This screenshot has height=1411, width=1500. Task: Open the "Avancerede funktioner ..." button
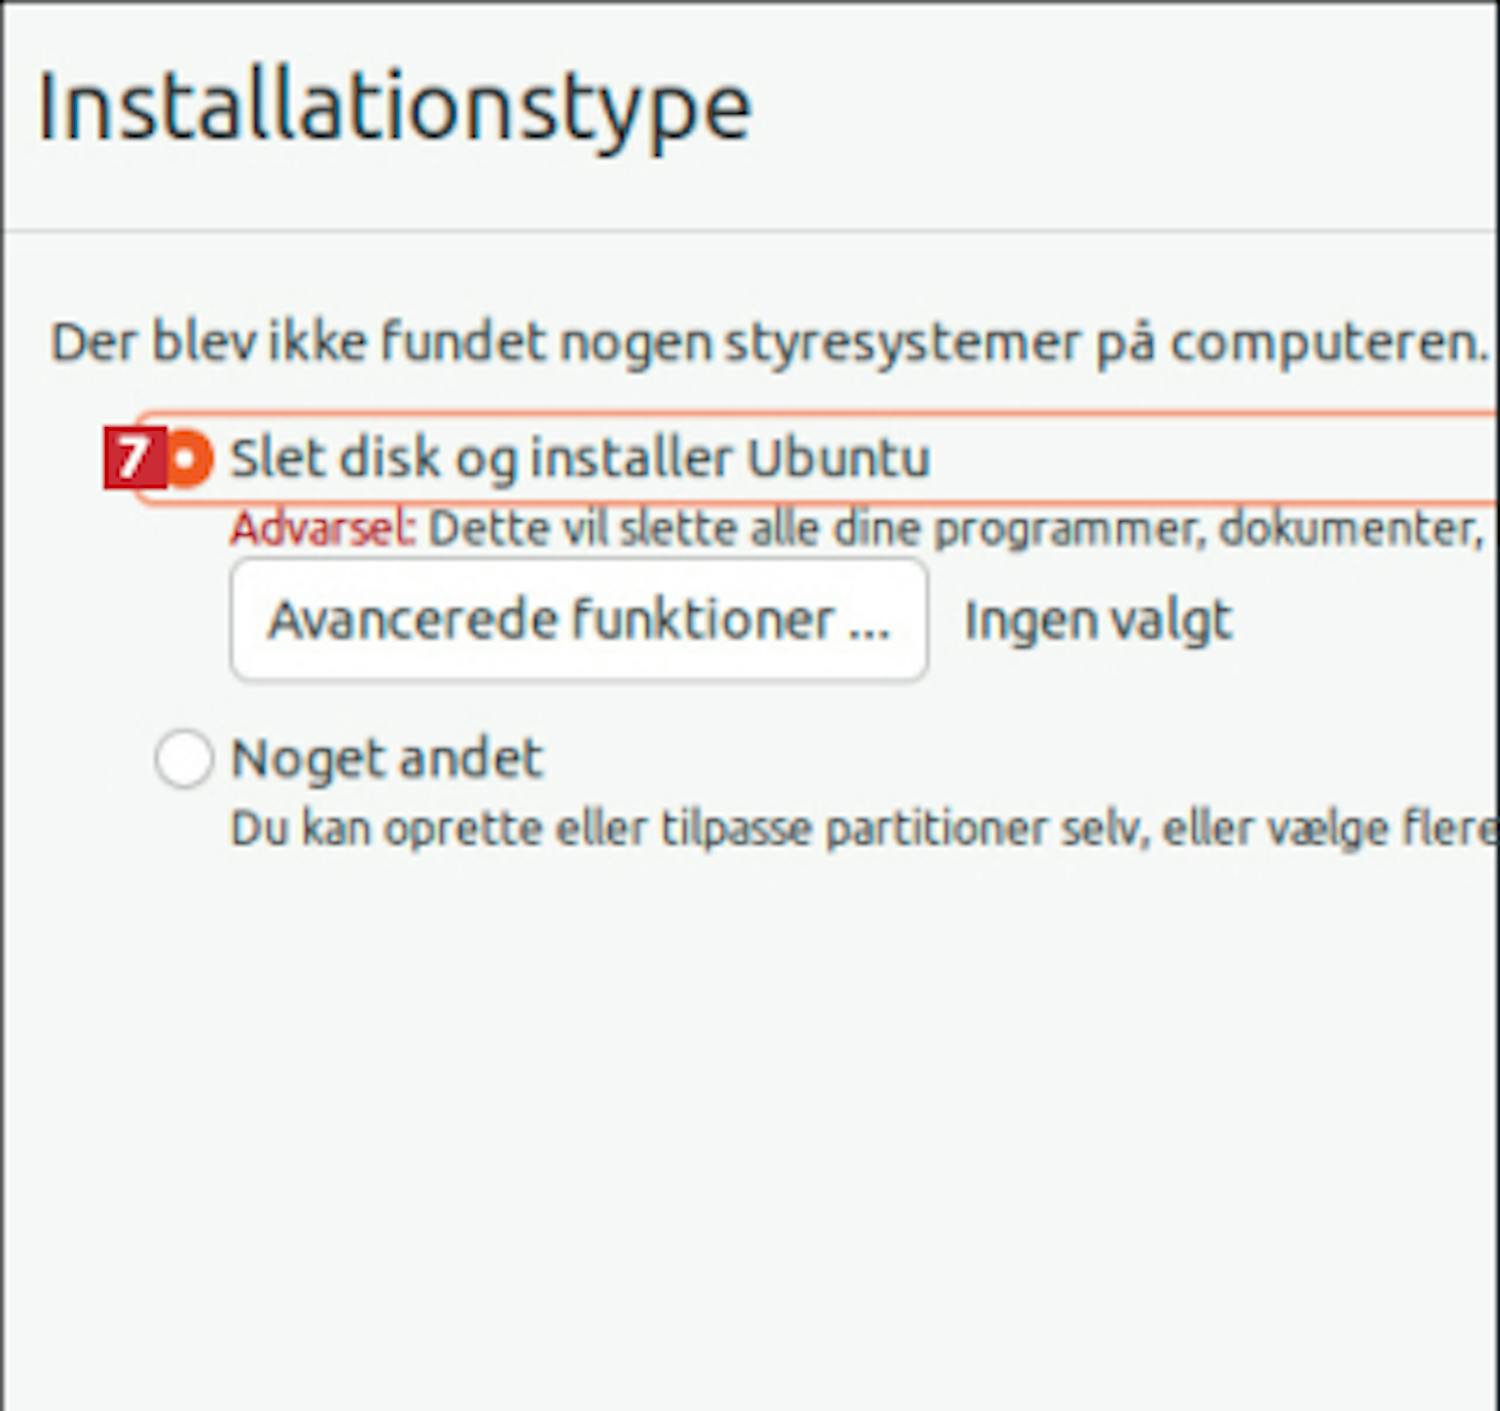tap(578, 620)
